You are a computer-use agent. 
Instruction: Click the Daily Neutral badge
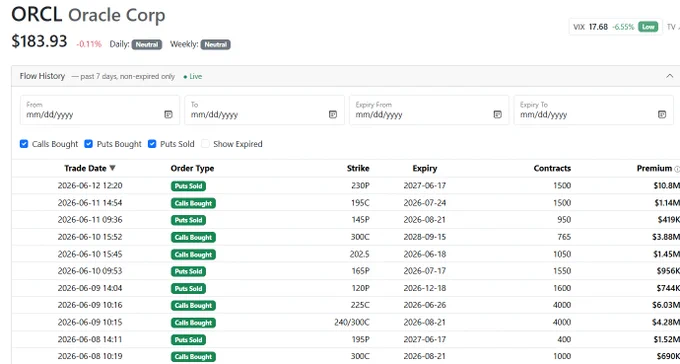pos(147,44)
